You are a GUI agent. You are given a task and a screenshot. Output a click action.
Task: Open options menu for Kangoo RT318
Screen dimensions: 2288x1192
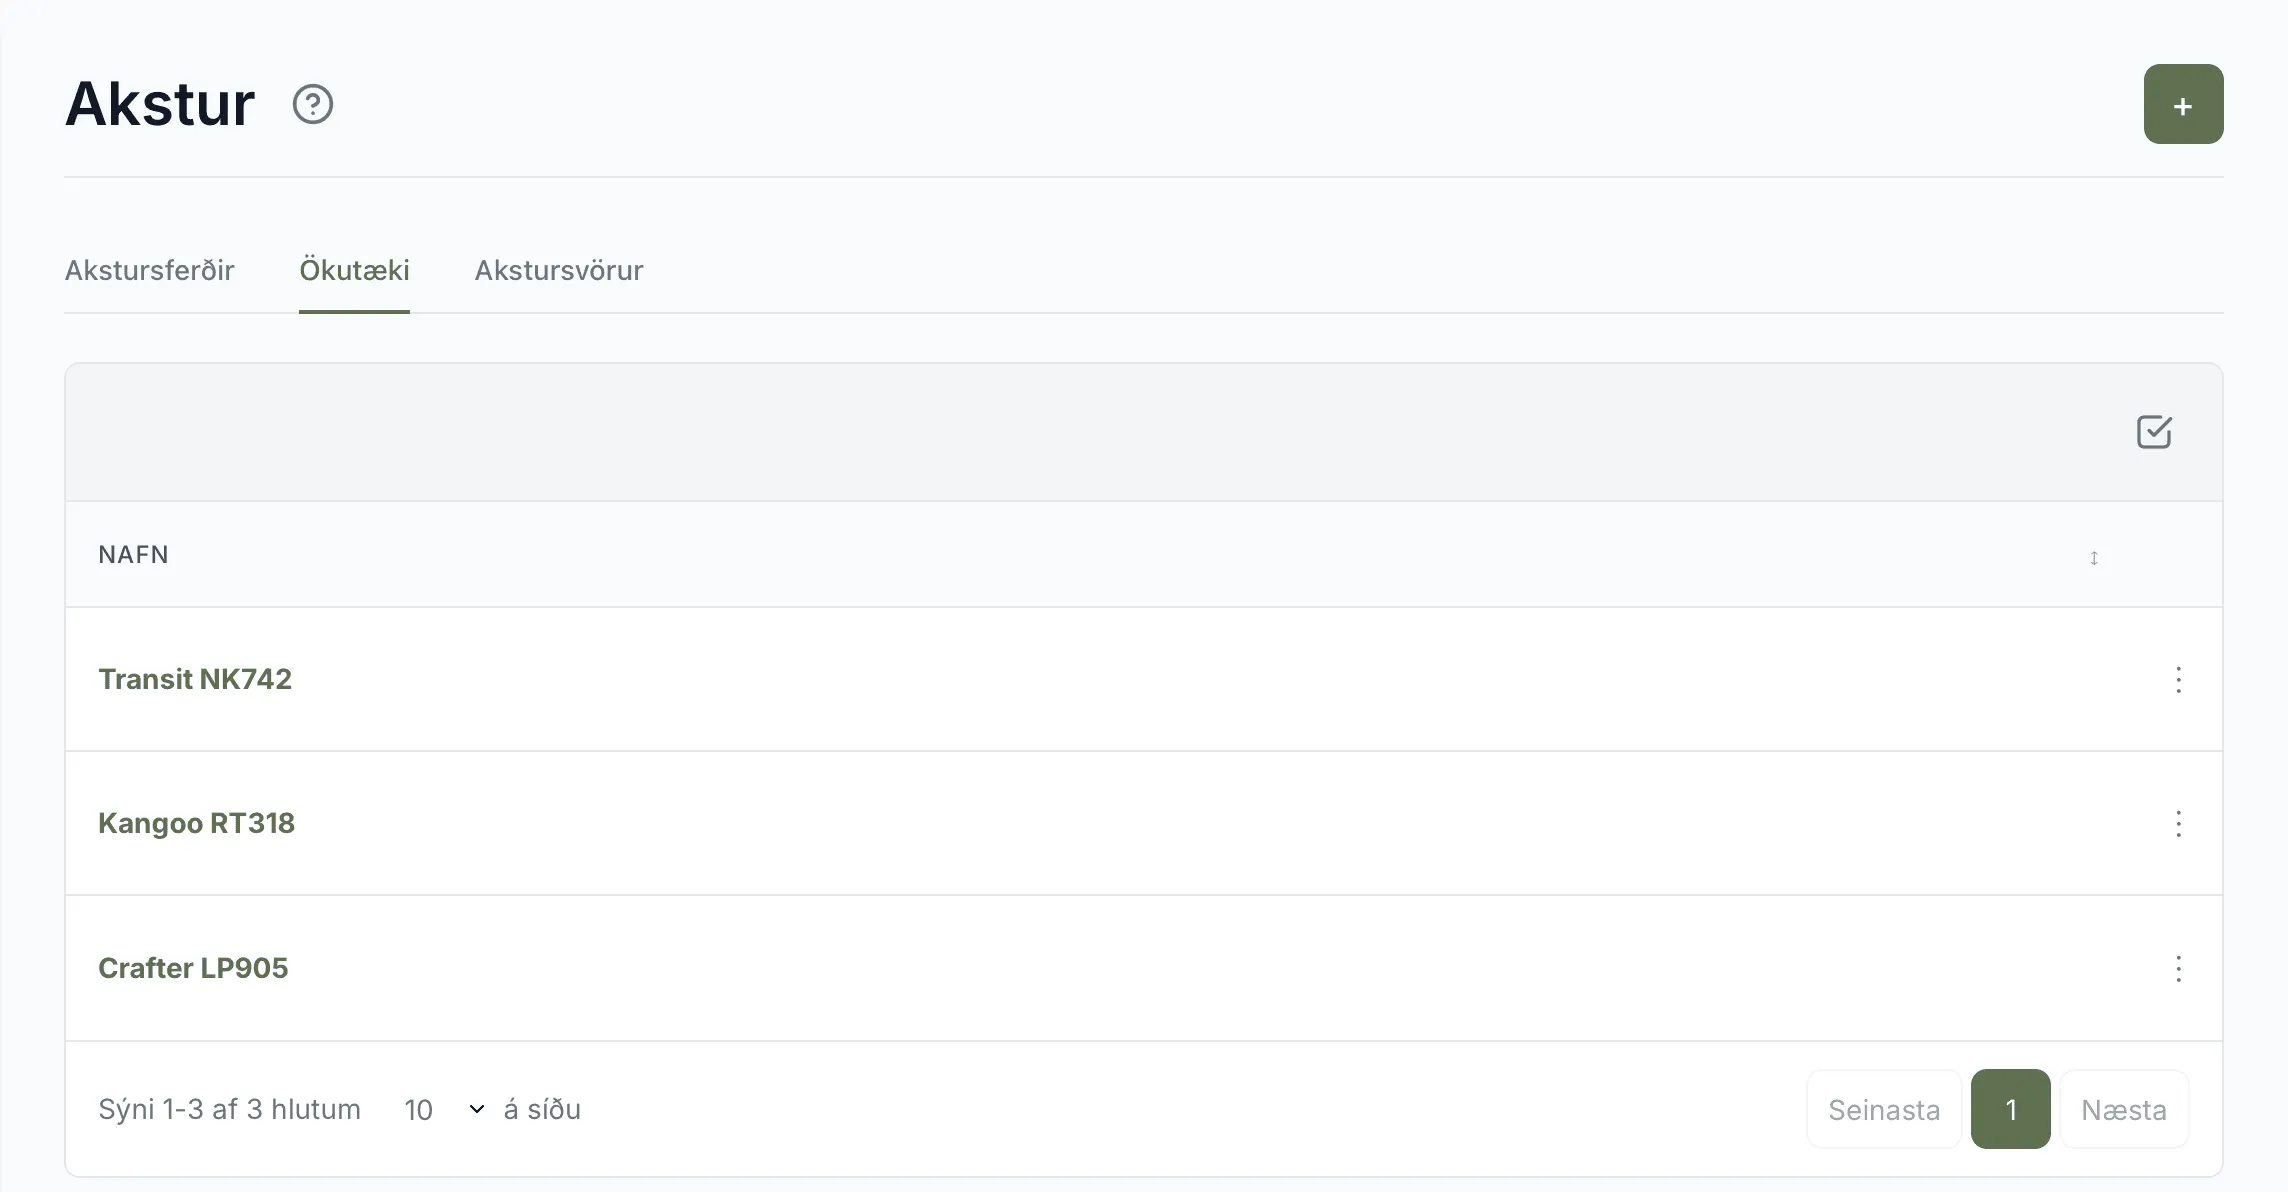pyautogui.click(x=2178, y=824)
